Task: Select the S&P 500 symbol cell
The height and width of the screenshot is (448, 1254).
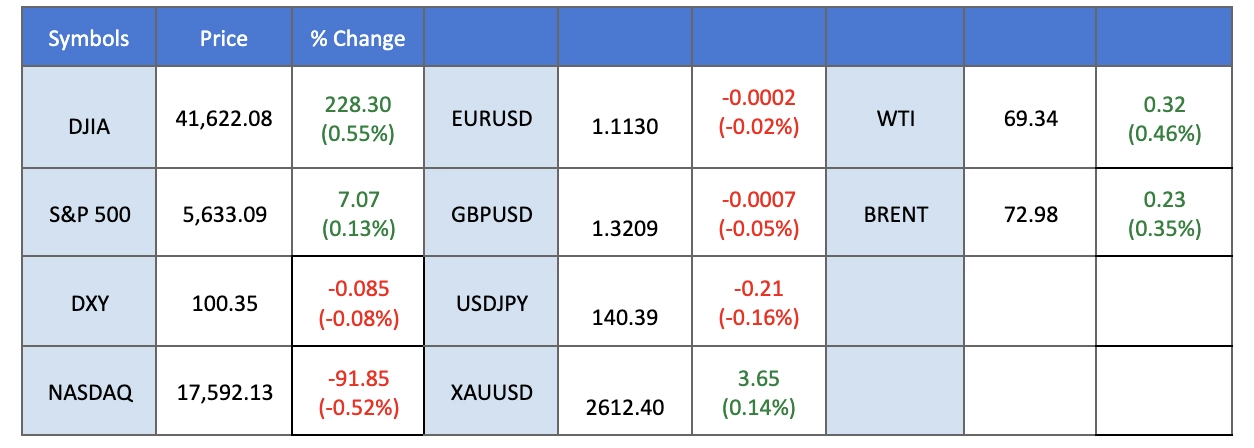Action: coord(89,213)
